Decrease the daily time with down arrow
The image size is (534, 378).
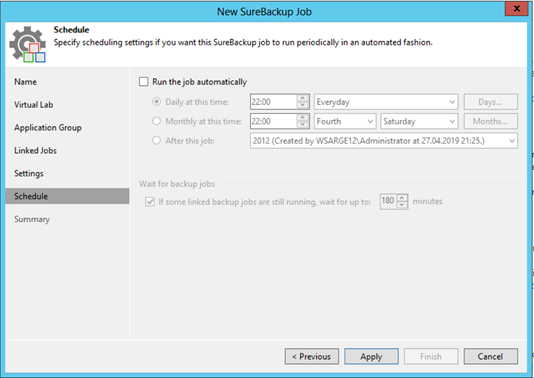302,105
